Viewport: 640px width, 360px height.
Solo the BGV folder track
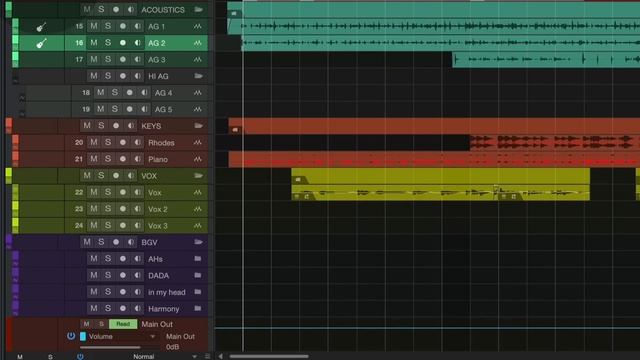(101, 242)
